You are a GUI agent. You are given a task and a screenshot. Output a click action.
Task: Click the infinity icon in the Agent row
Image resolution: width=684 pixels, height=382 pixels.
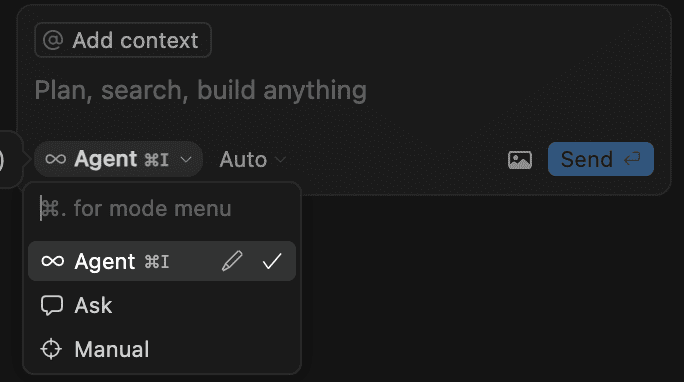click(x=52, y=261)
